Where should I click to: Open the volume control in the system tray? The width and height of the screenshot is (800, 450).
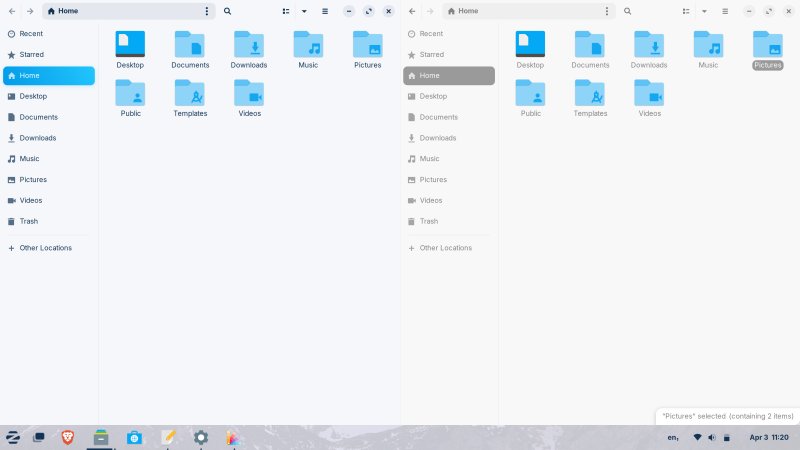(x=711, y=437)
